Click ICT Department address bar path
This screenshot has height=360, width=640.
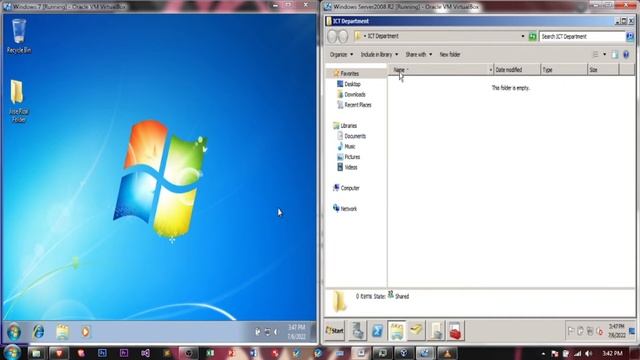pos(383,36)
